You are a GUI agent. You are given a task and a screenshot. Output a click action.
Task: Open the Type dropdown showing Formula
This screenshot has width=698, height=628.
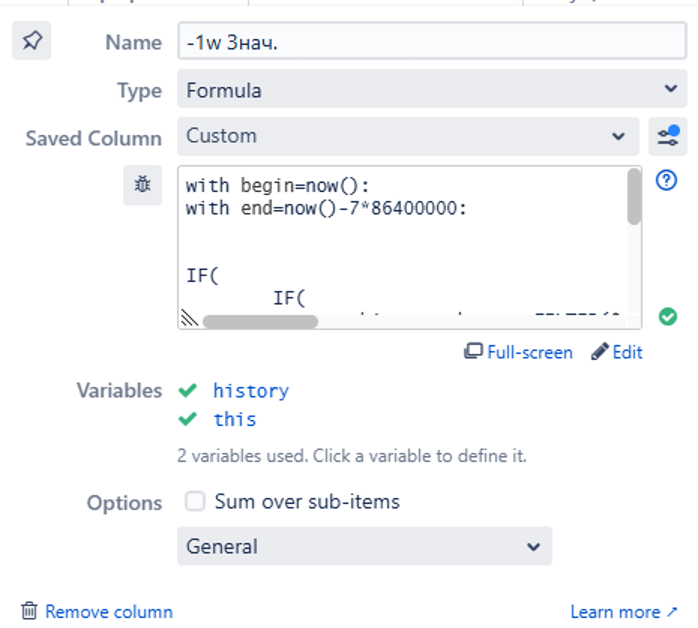(432, 89)
